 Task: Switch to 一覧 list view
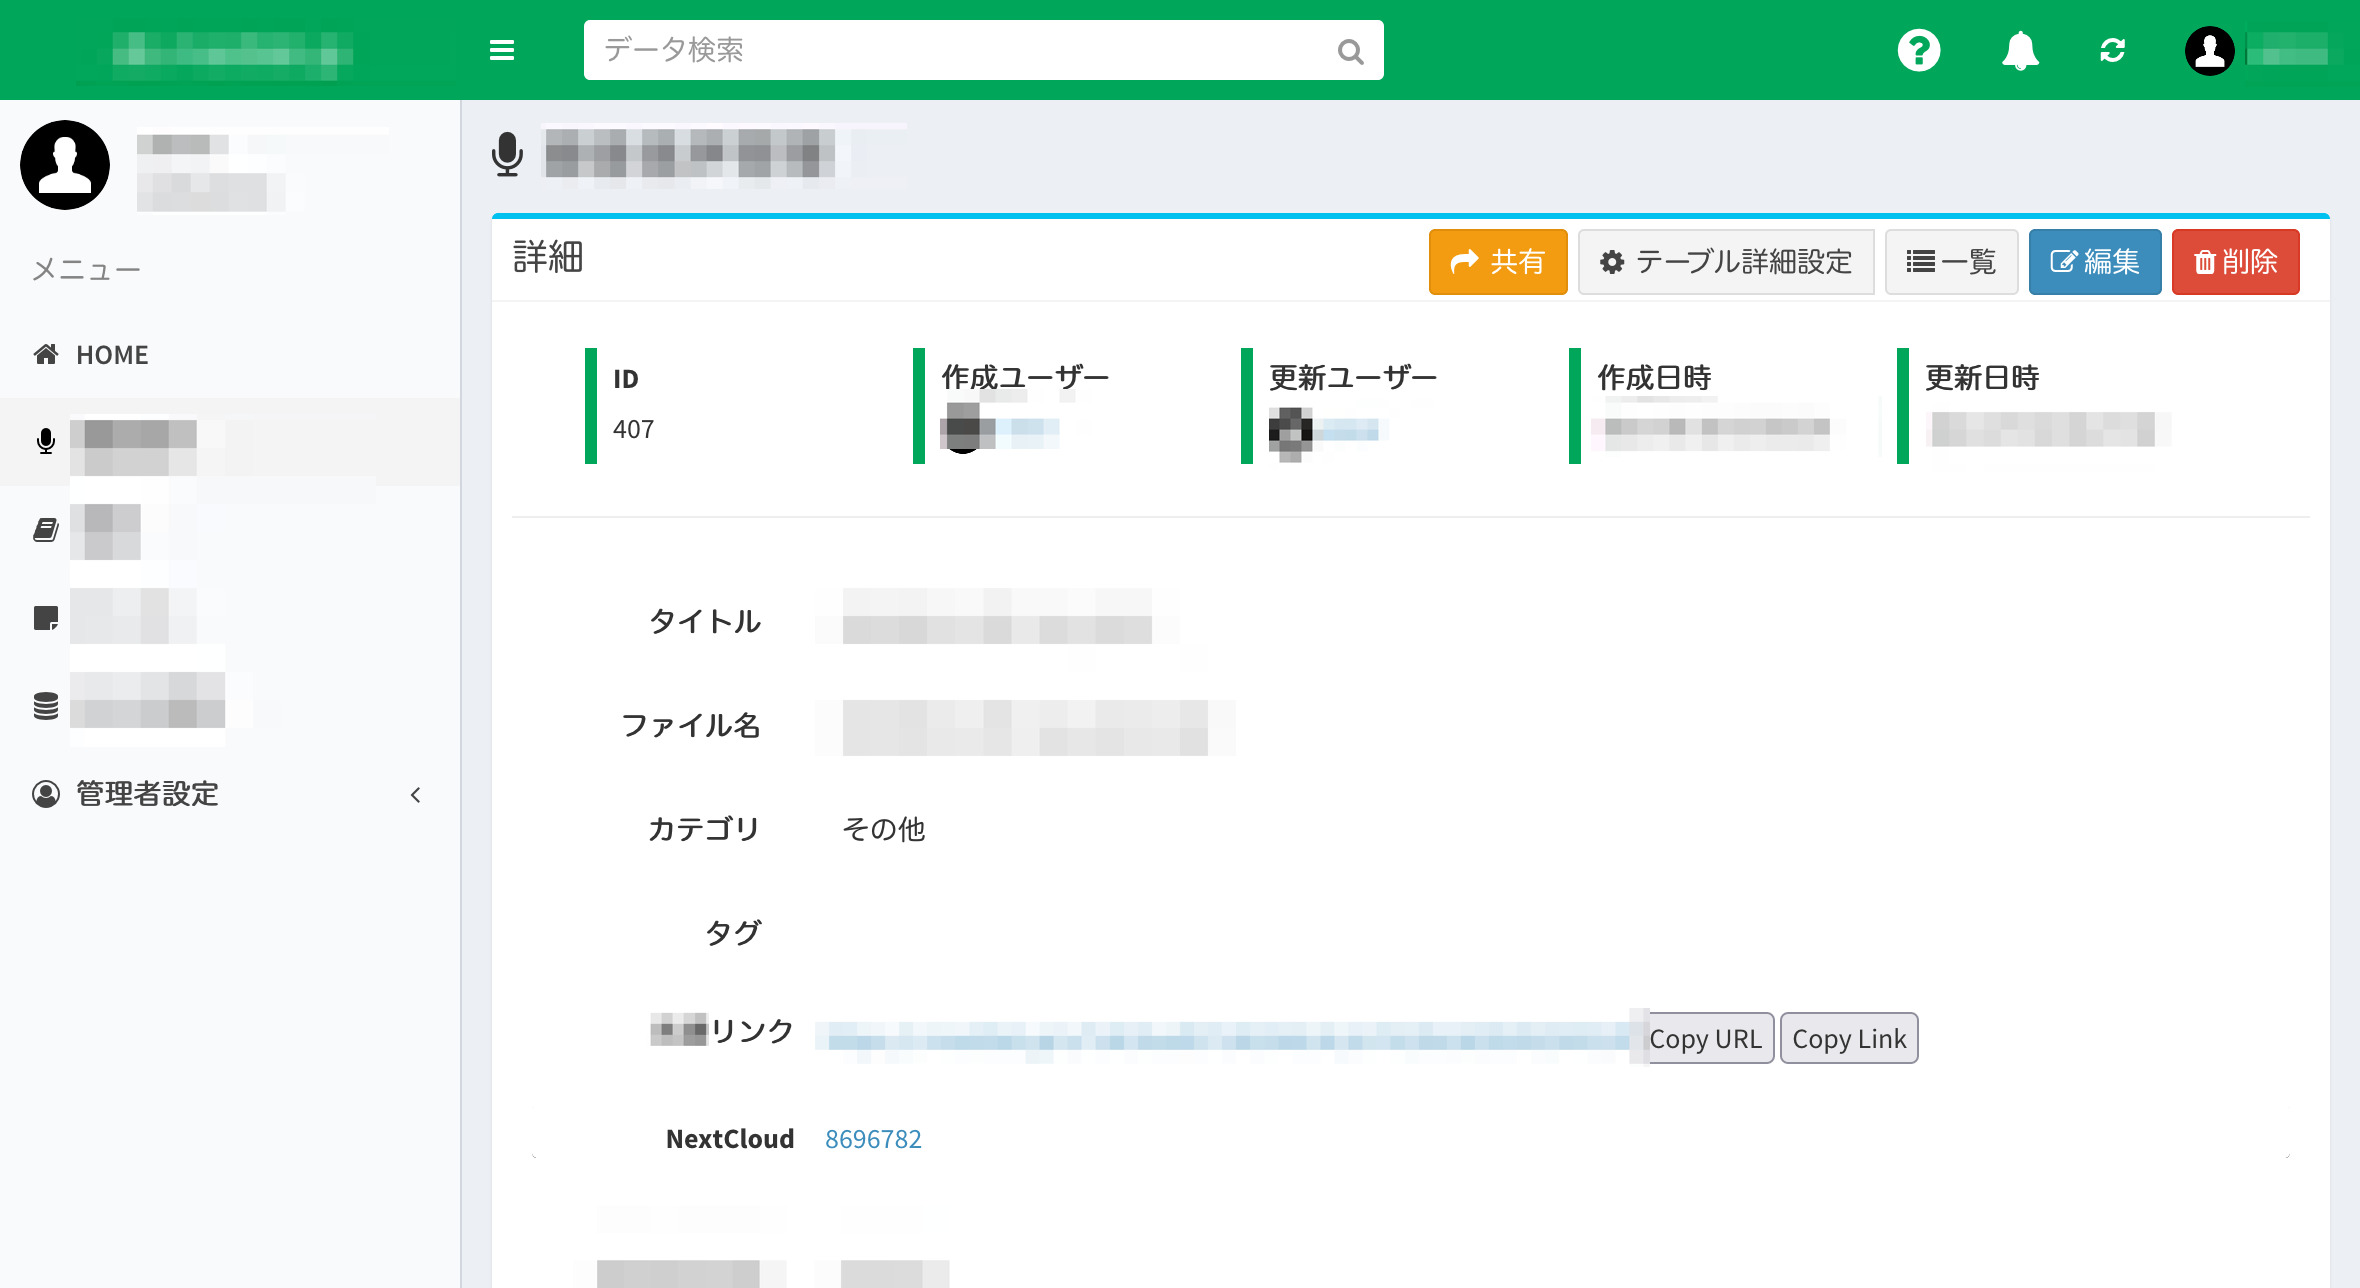pyautogui.click(x=1951, y=262)
